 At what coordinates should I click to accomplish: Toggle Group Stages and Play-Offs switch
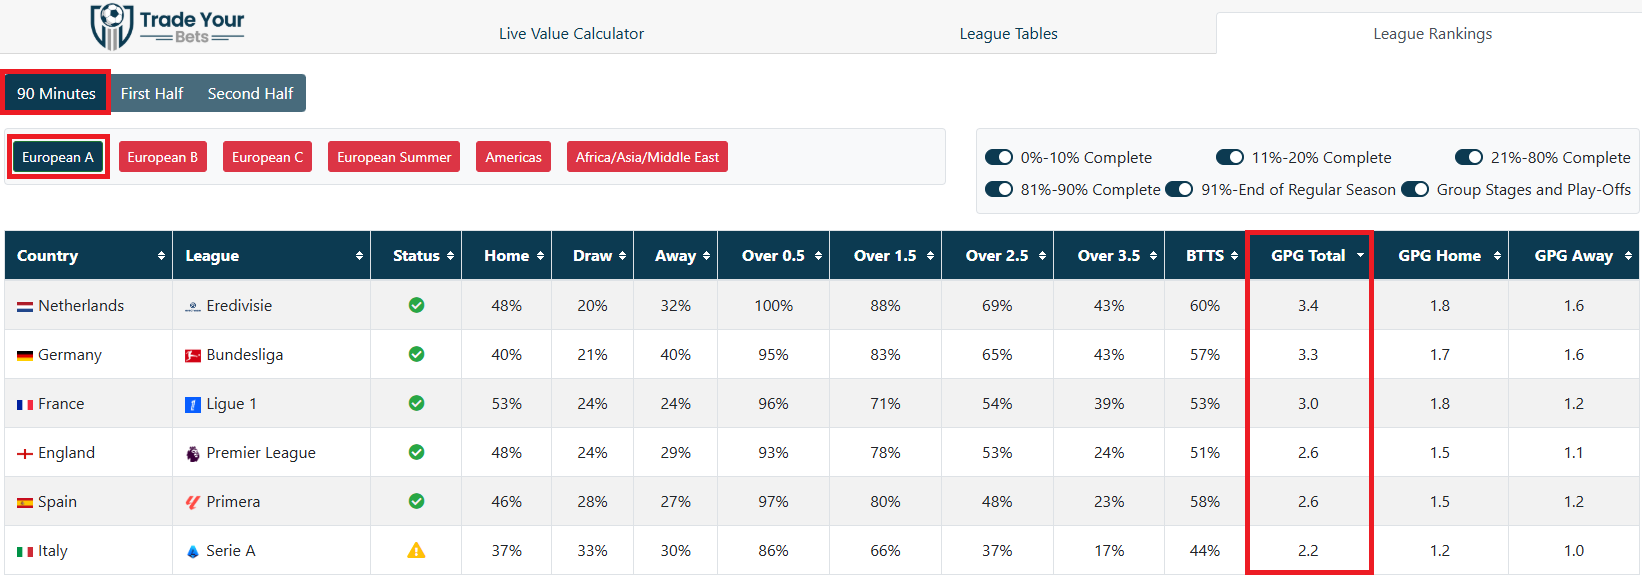point(1415,189)
